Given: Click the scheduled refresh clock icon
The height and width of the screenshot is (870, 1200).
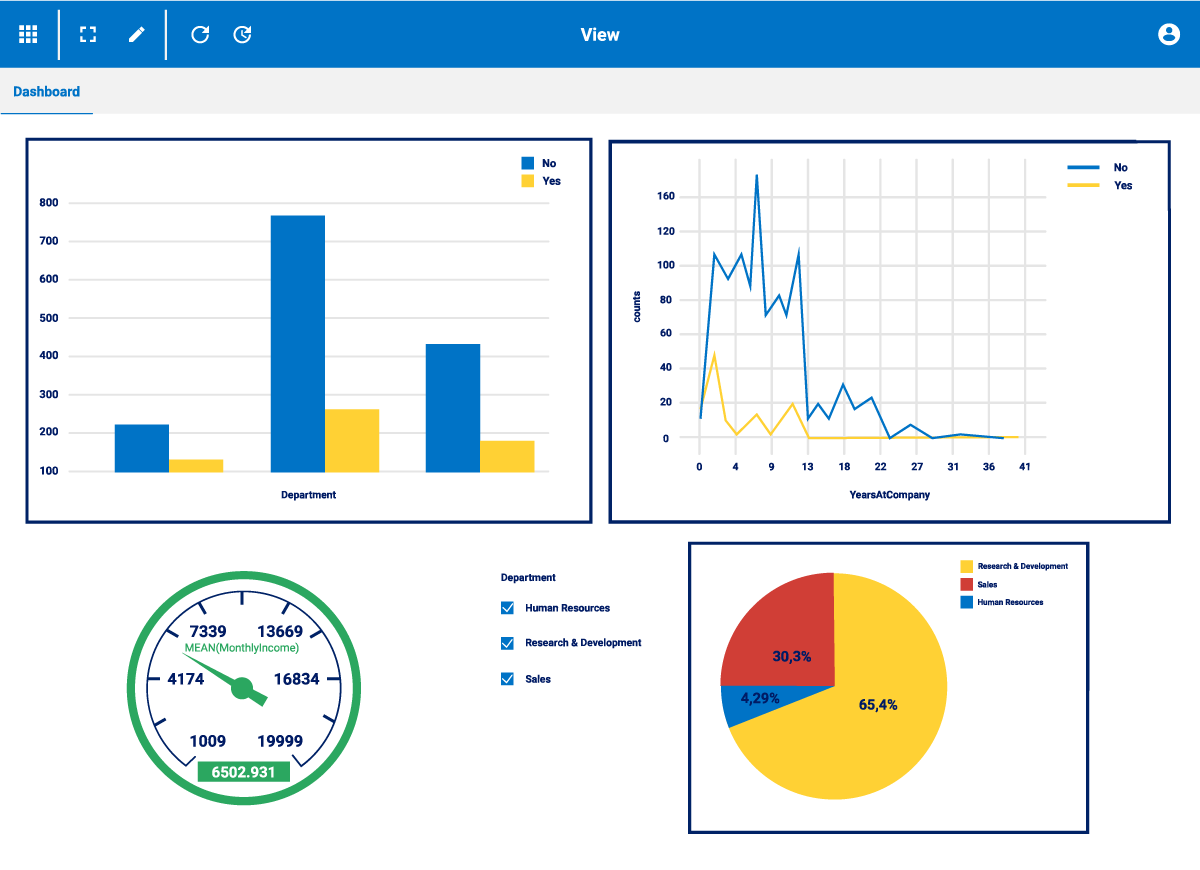Looking at the screenshot, I should [x=242, y=34].
